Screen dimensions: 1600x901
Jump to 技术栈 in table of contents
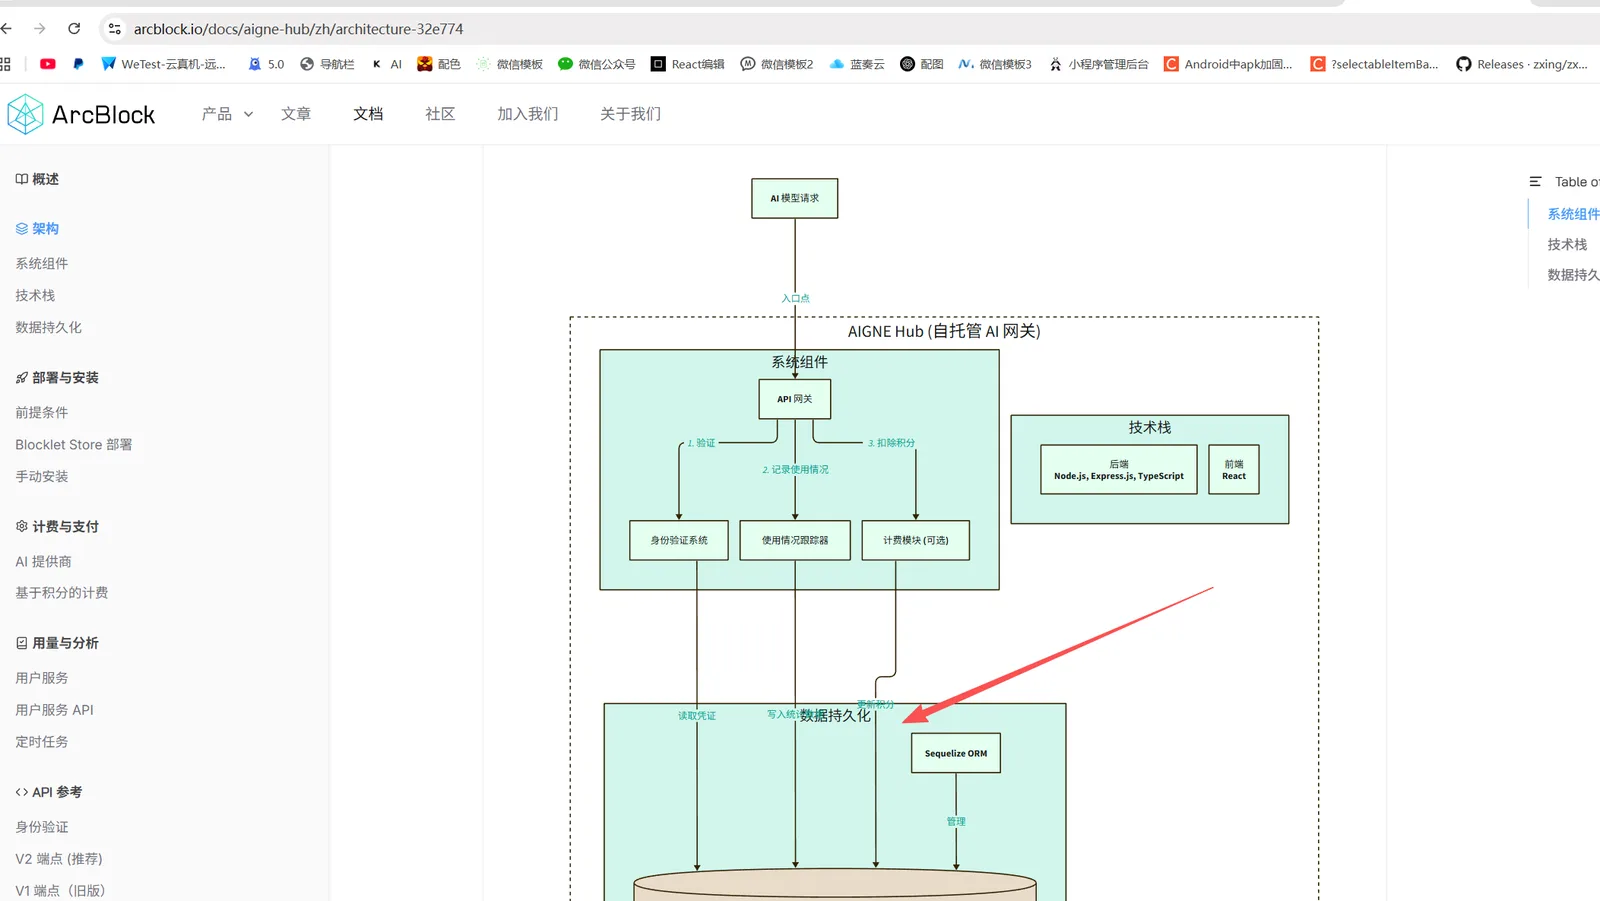(1567, 244)
